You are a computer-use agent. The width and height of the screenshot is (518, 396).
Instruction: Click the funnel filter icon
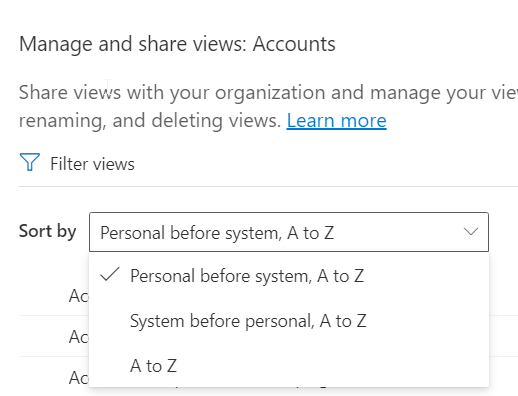point(30,162)
